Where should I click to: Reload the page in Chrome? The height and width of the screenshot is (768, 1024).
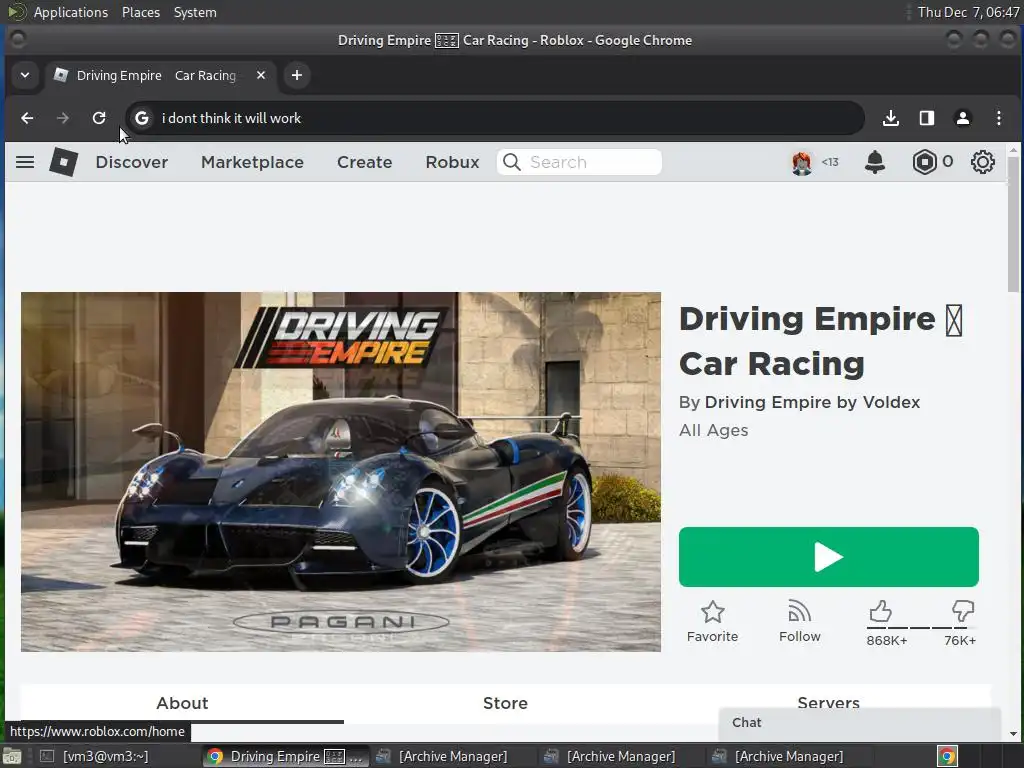tap(99, 118)
